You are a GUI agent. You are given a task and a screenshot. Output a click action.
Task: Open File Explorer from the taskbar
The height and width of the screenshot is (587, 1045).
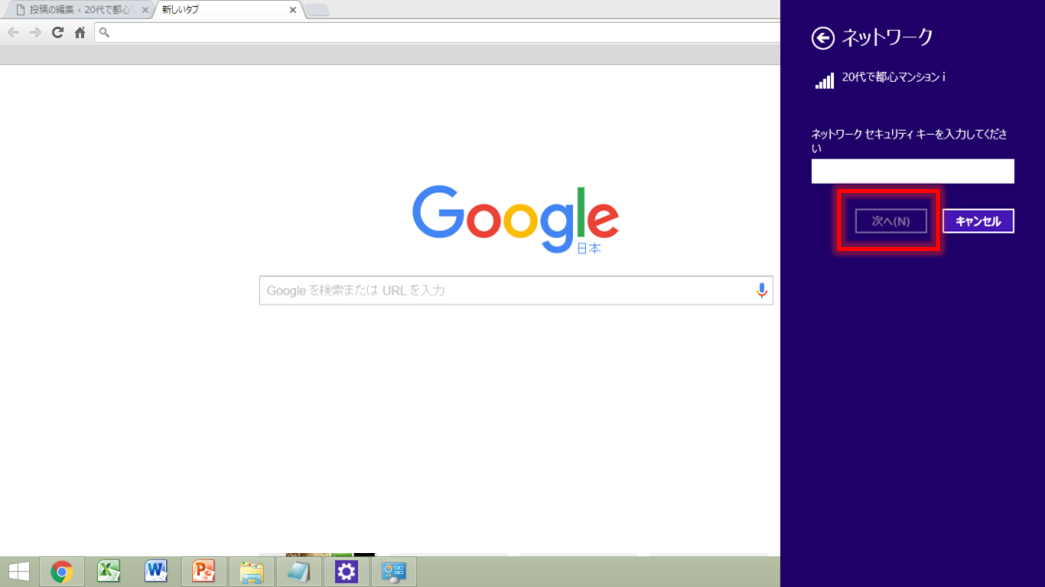click(251, 571)
